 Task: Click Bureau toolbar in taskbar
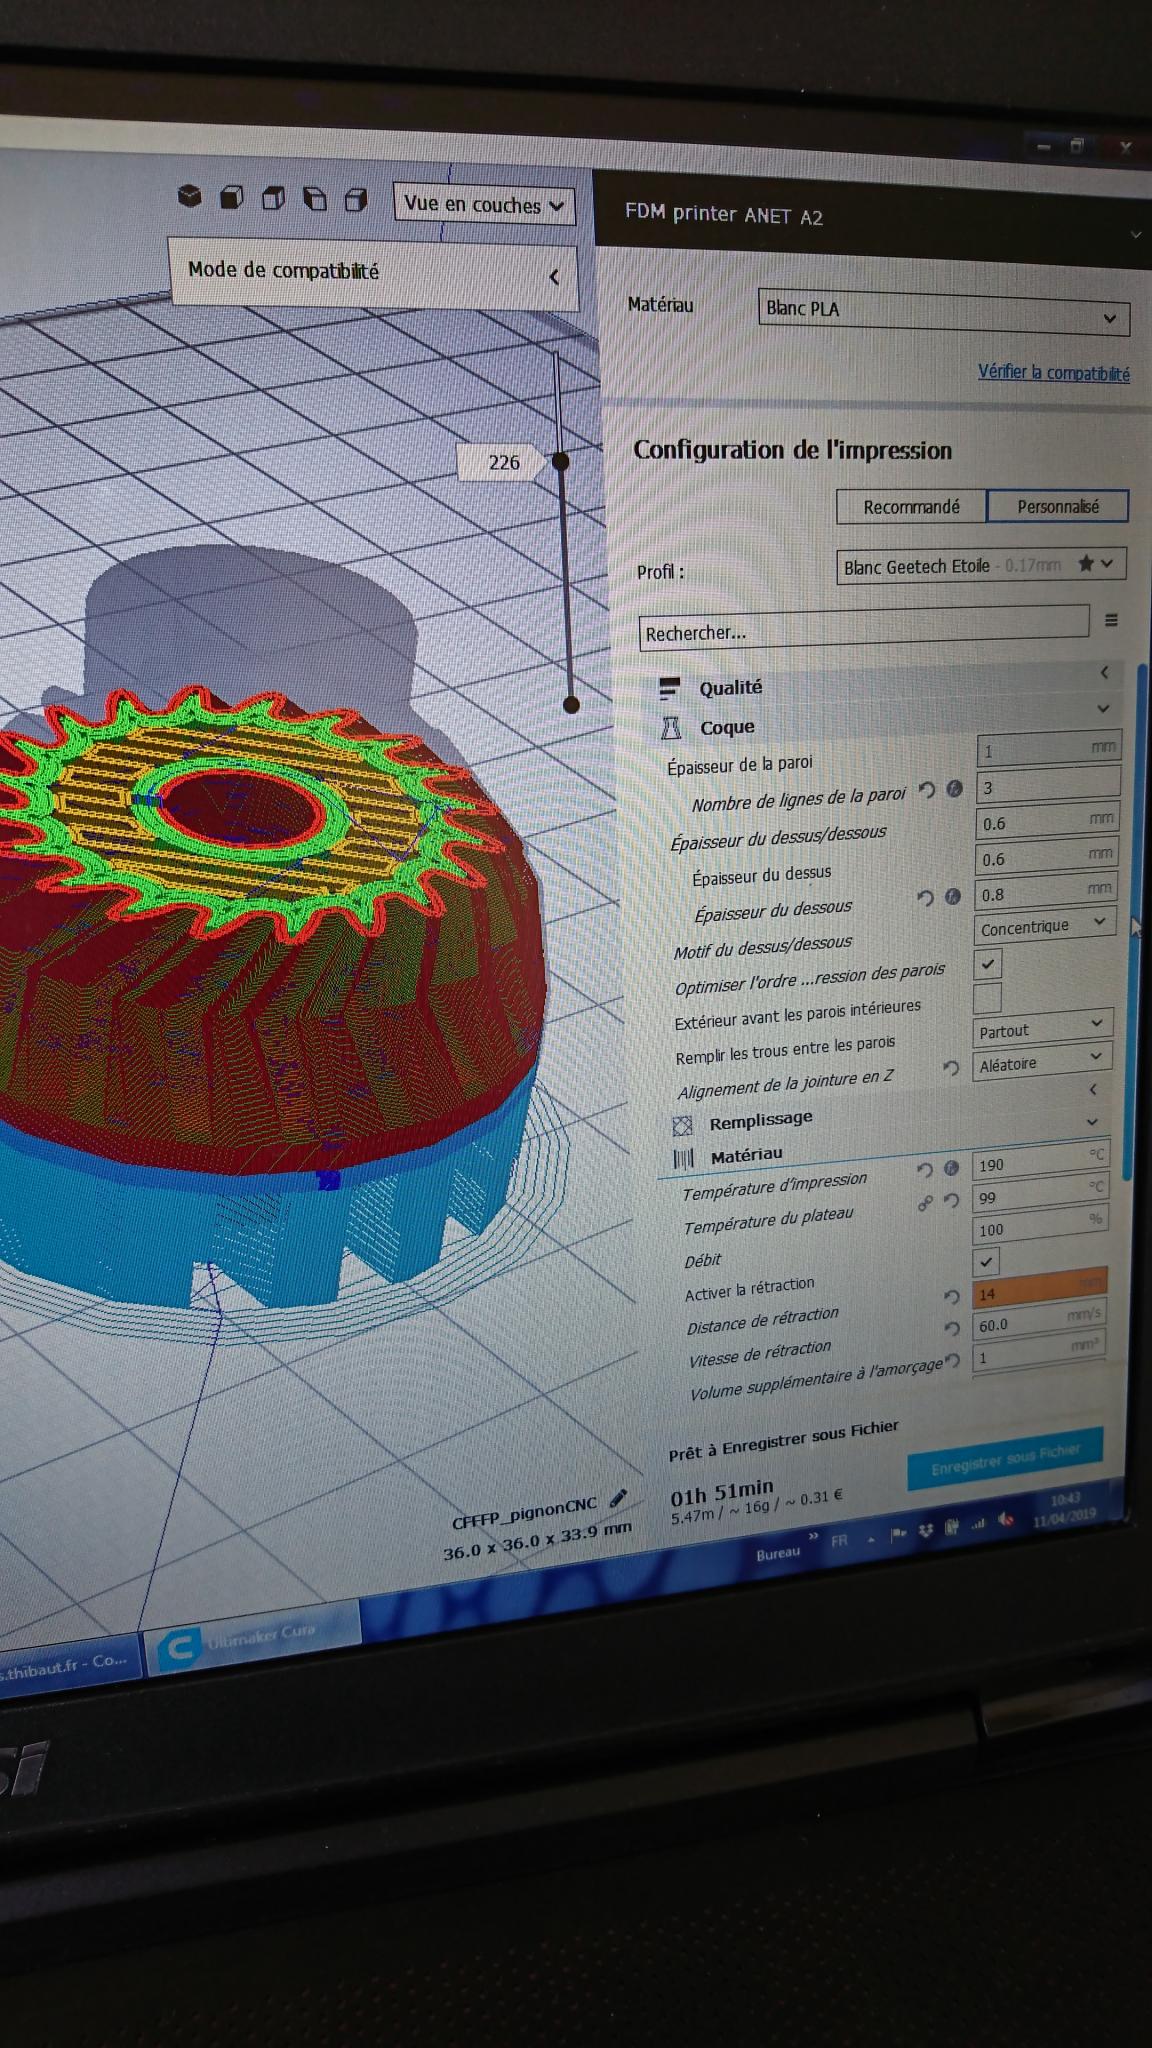[x=778, y=1553]
